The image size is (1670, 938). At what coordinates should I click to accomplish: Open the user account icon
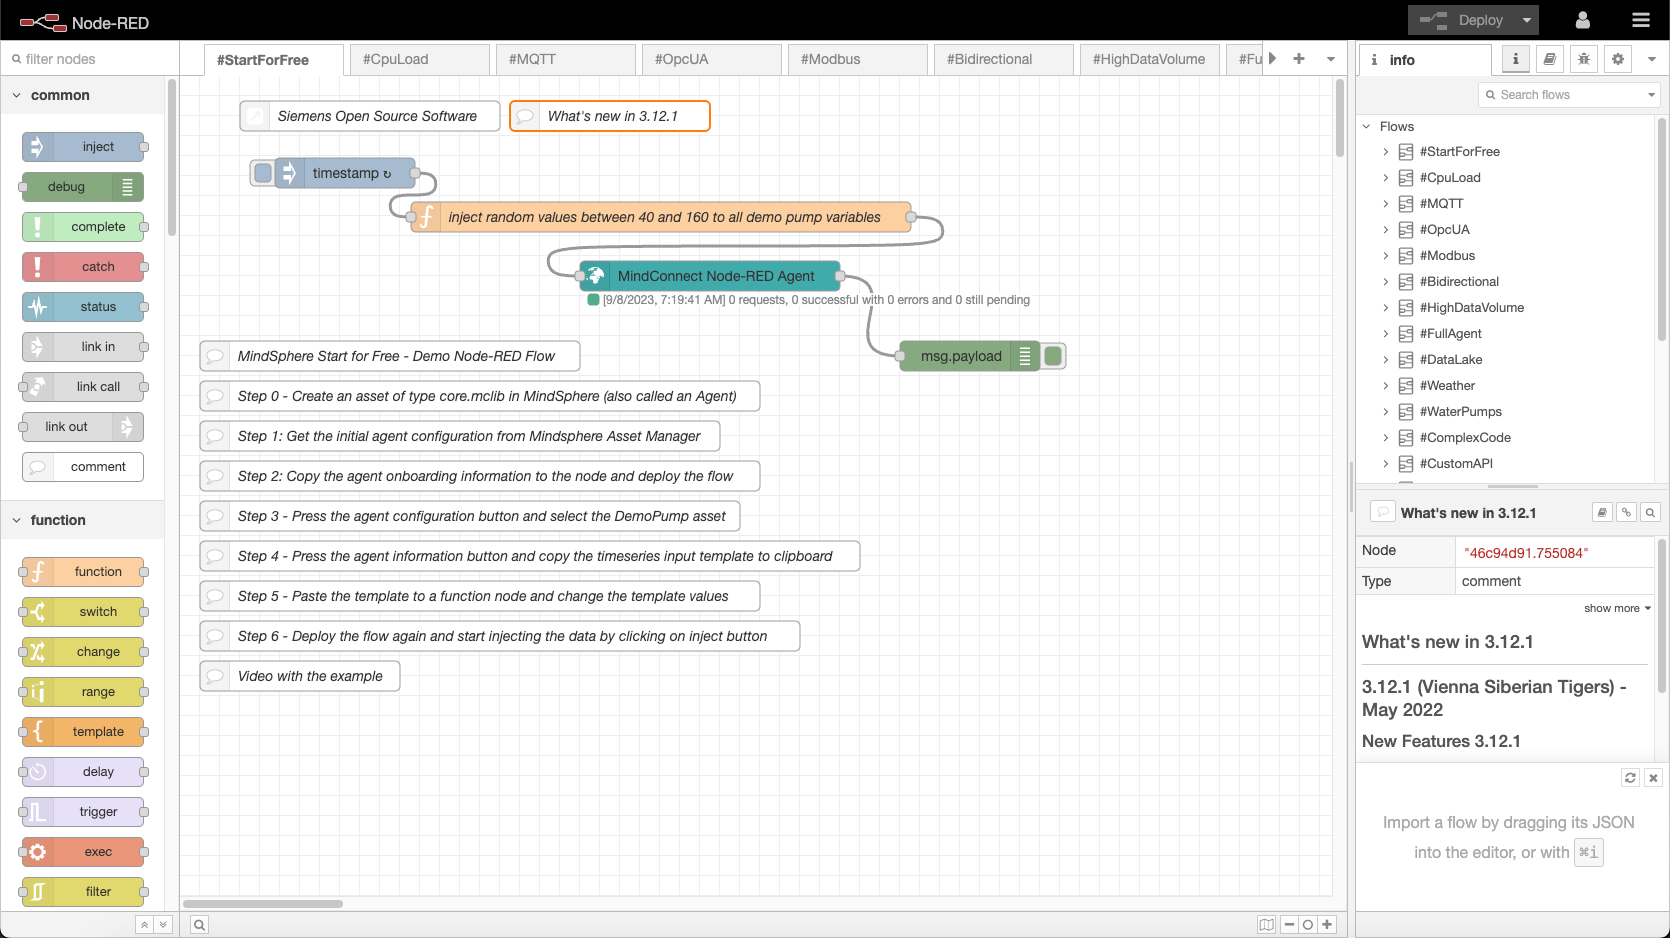(x=1582, y=20)
